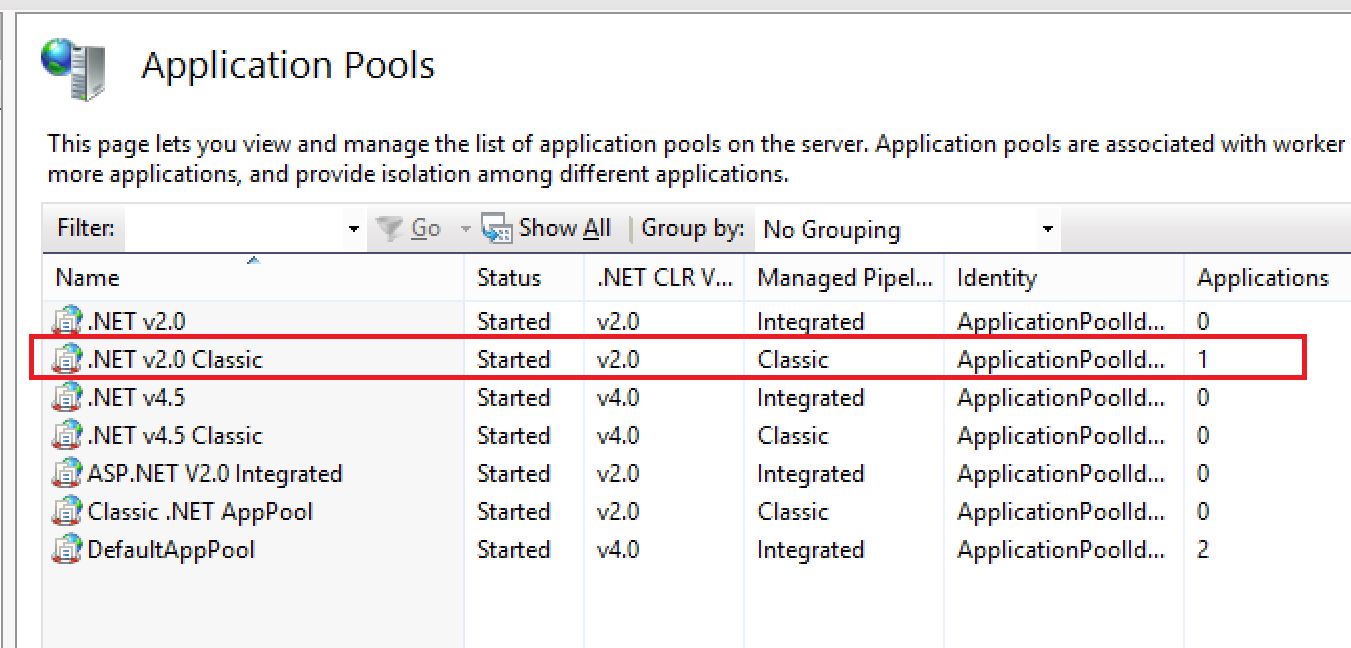Image resolution: width=1351 pixels, height=648 pixels.
Task: Select Classic .NET AppPool icon
Action: pyautogui.click(x=67, y=512)
